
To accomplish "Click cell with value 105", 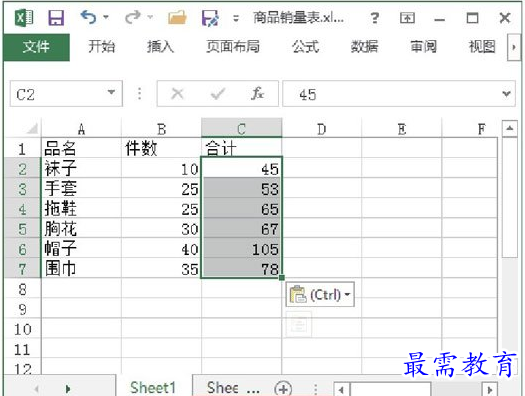I will (242, 249).
